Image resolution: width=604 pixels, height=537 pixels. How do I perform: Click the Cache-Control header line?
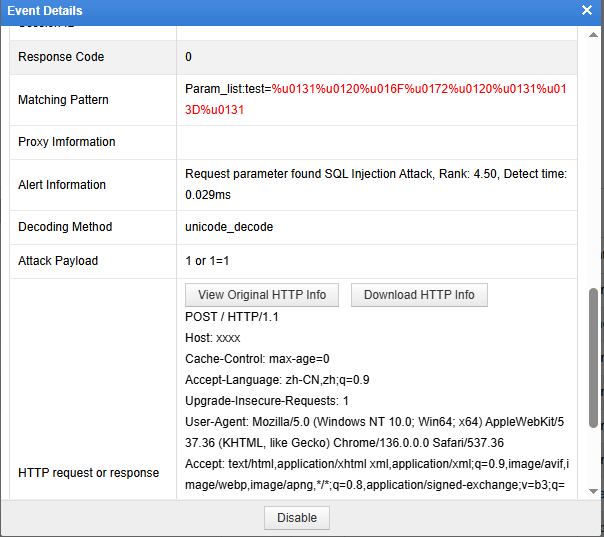click(257, 359)
